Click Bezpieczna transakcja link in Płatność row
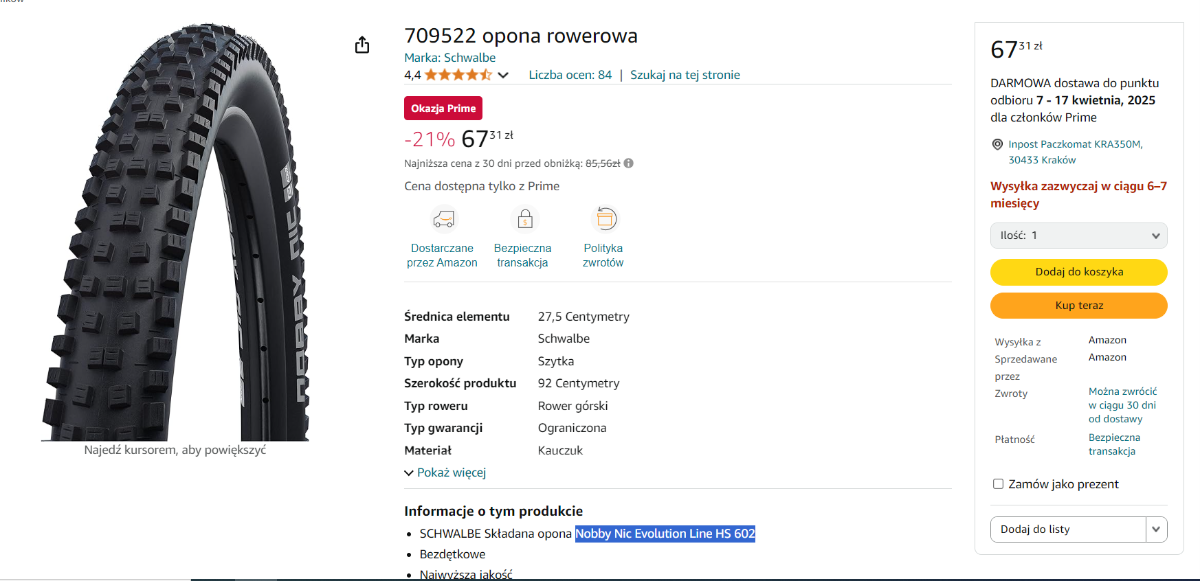This screenshot has height=581, width=1200. point(1115,444)
